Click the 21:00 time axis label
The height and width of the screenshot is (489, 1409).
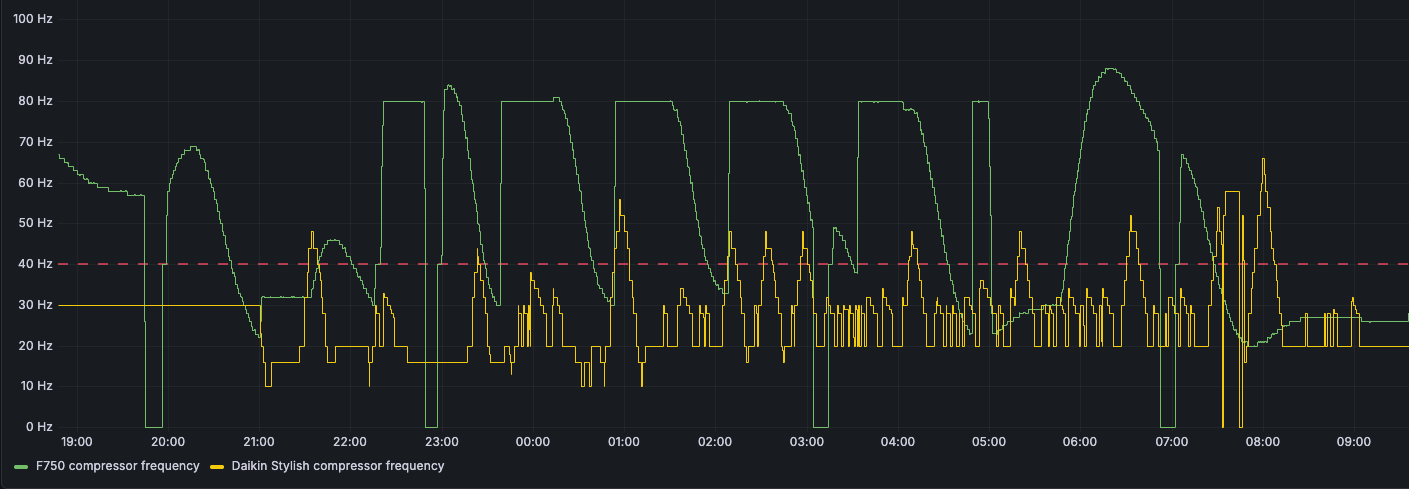point(259,442)
